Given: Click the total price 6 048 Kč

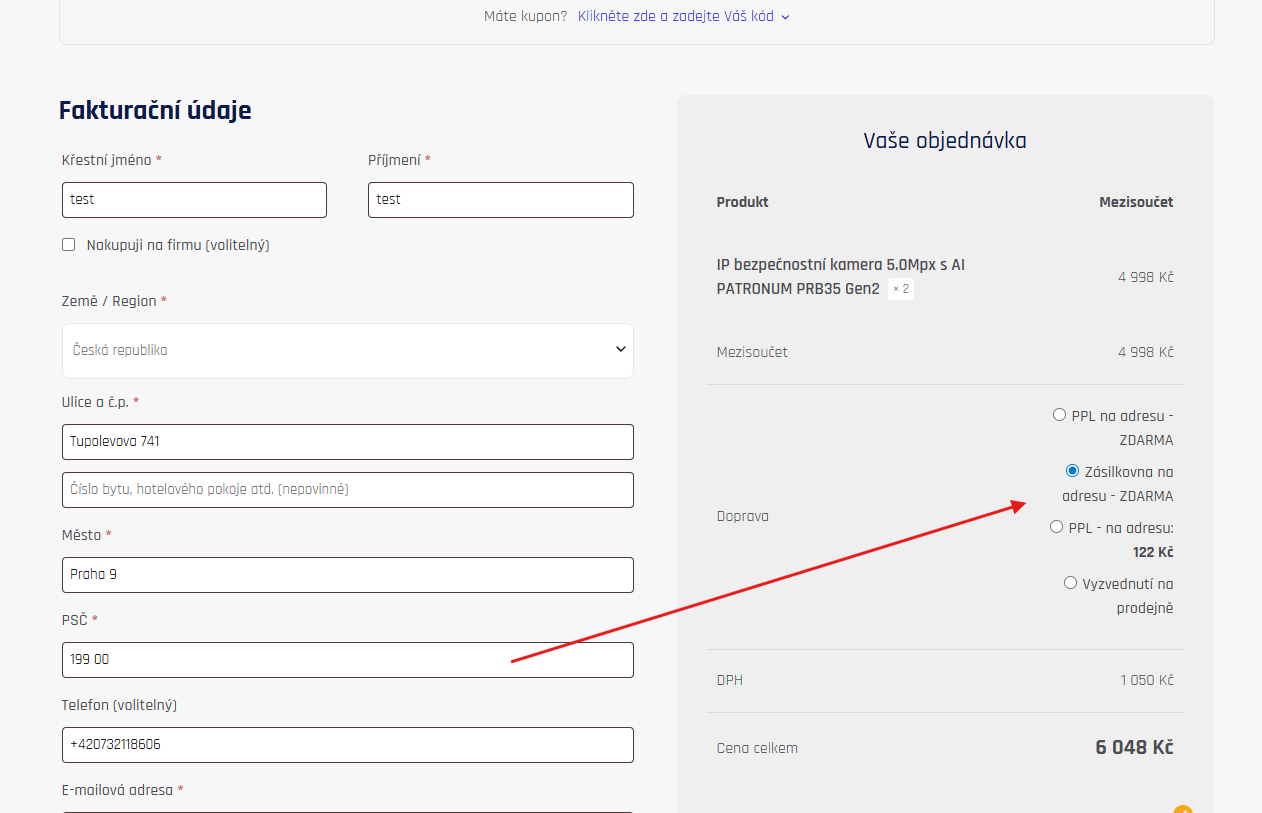Looking at the screenshot, I should coord(1134,748).
